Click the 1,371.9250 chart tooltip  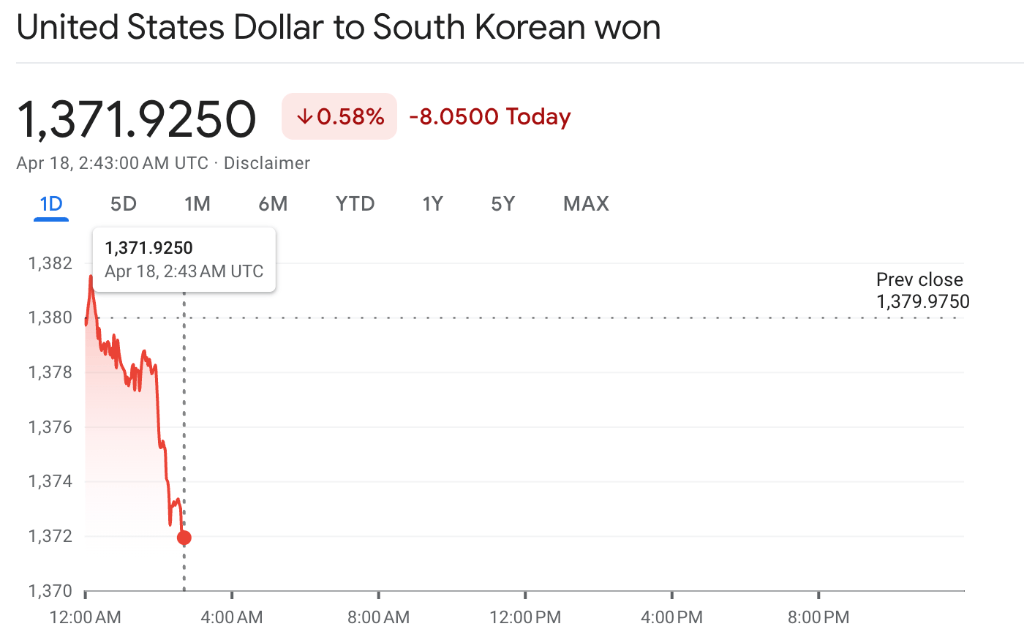pyautogui.click(x=184, y=259)
